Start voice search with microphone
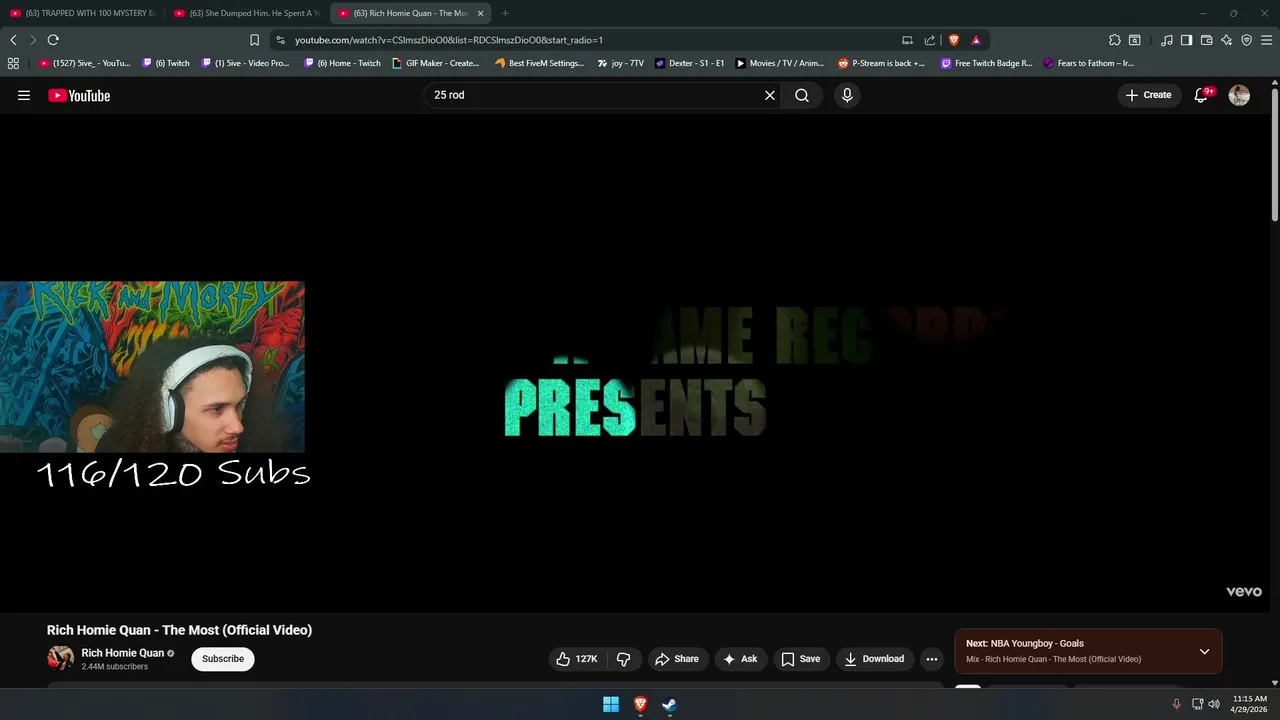The height and width of the screenshot is (720, 1280). (x=847, y=95)
